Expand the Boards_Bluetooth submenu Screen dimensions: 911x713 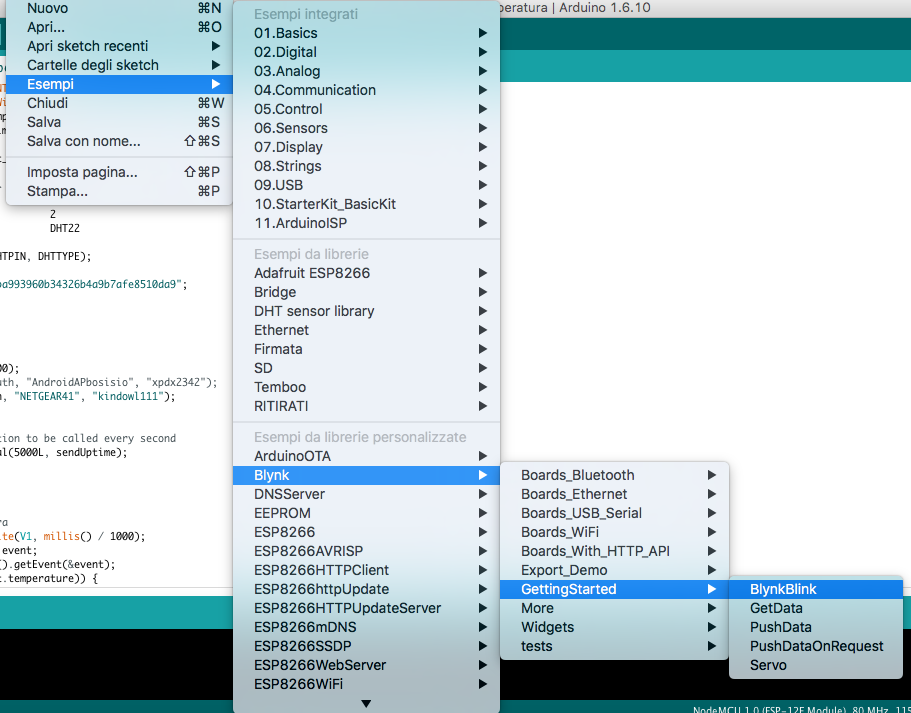[577, 475]
